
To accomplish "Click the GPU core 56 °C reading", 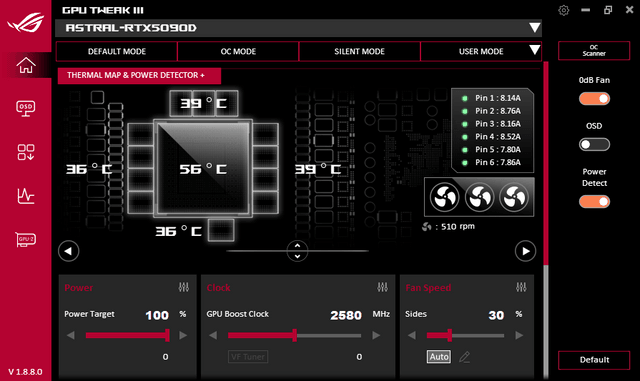I will pyautogui.click(x=203, y=169).
